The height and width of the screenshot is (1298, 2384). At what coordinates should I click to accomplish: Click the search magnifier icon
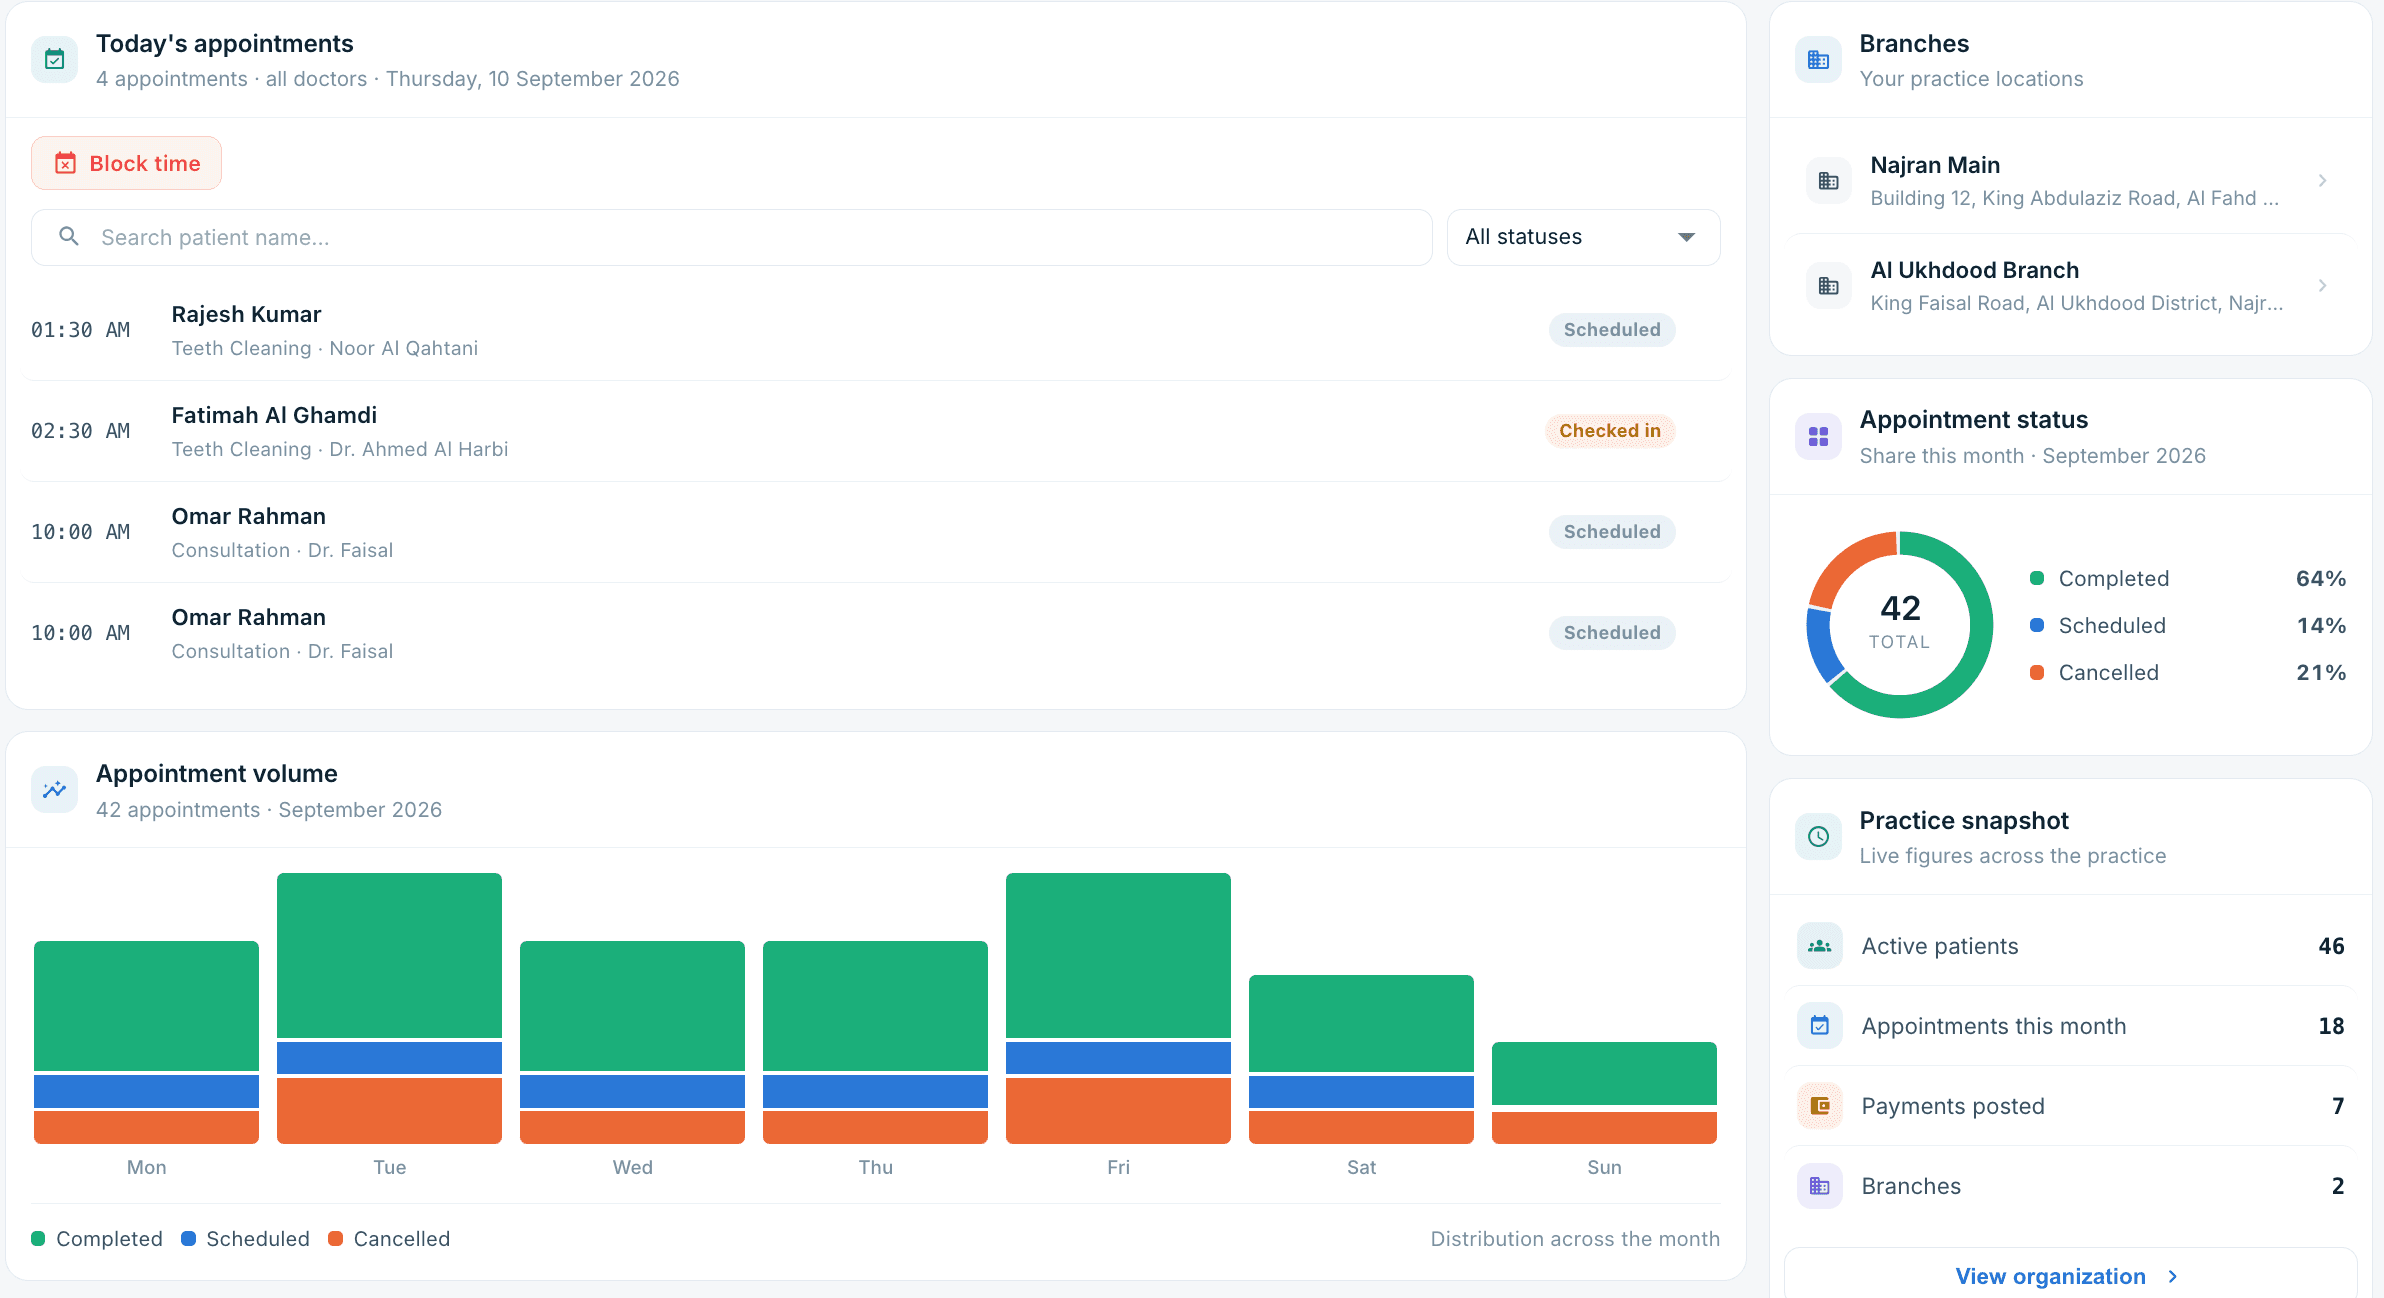[x=69, y=237]
